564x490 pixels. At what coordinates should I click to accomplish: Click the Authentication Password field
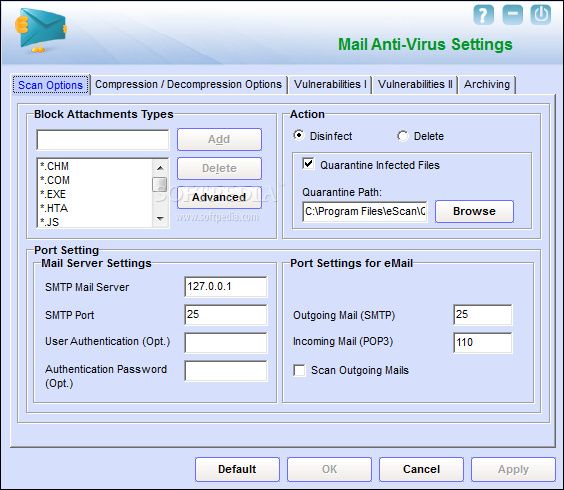[x=226, y=371]
